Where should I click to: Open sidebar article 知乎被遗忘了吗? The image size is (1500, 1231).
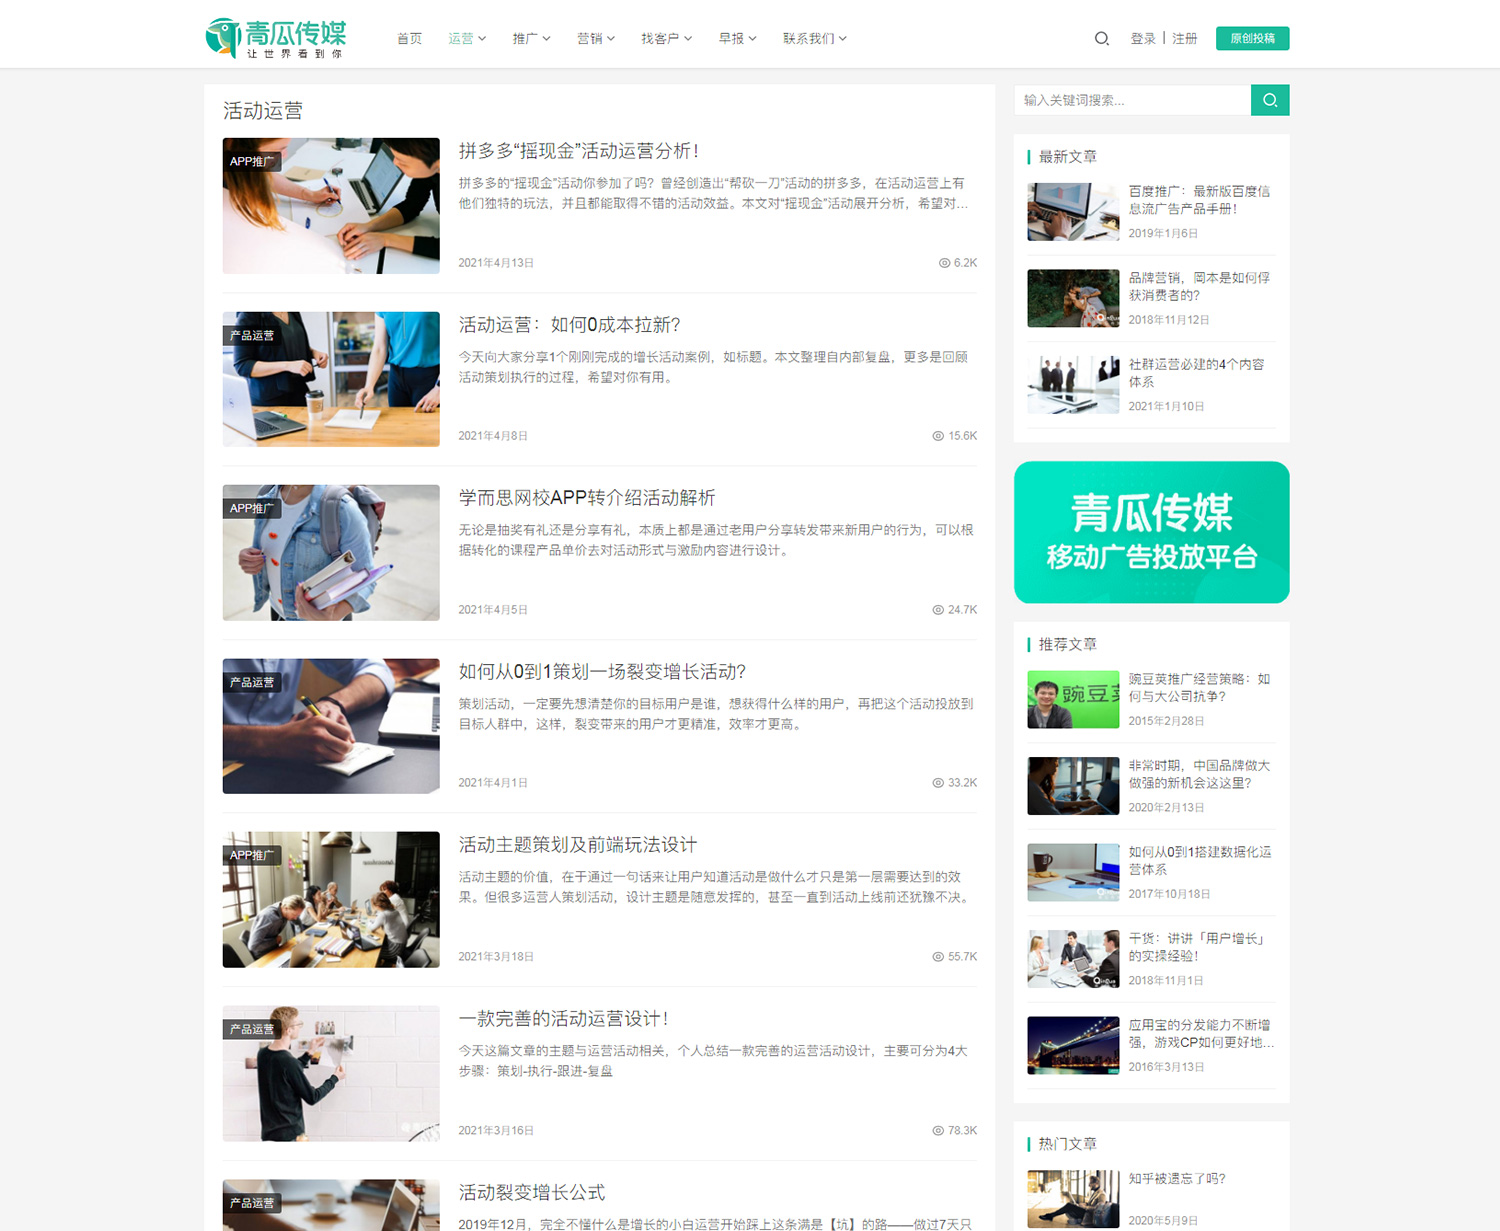pyautogui.click(x=1177, y=1179)
